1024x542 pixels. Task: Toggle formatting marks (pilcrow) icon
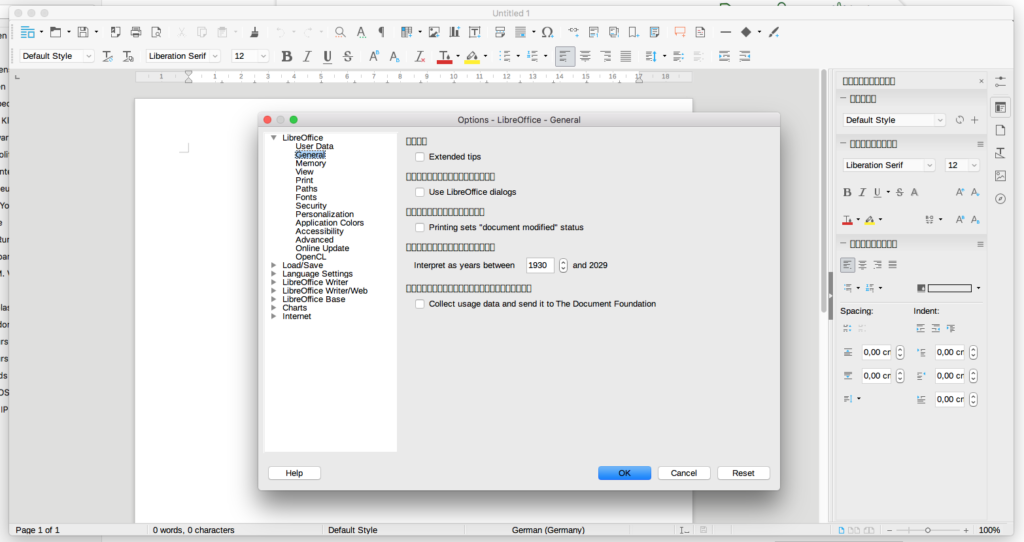381,32
